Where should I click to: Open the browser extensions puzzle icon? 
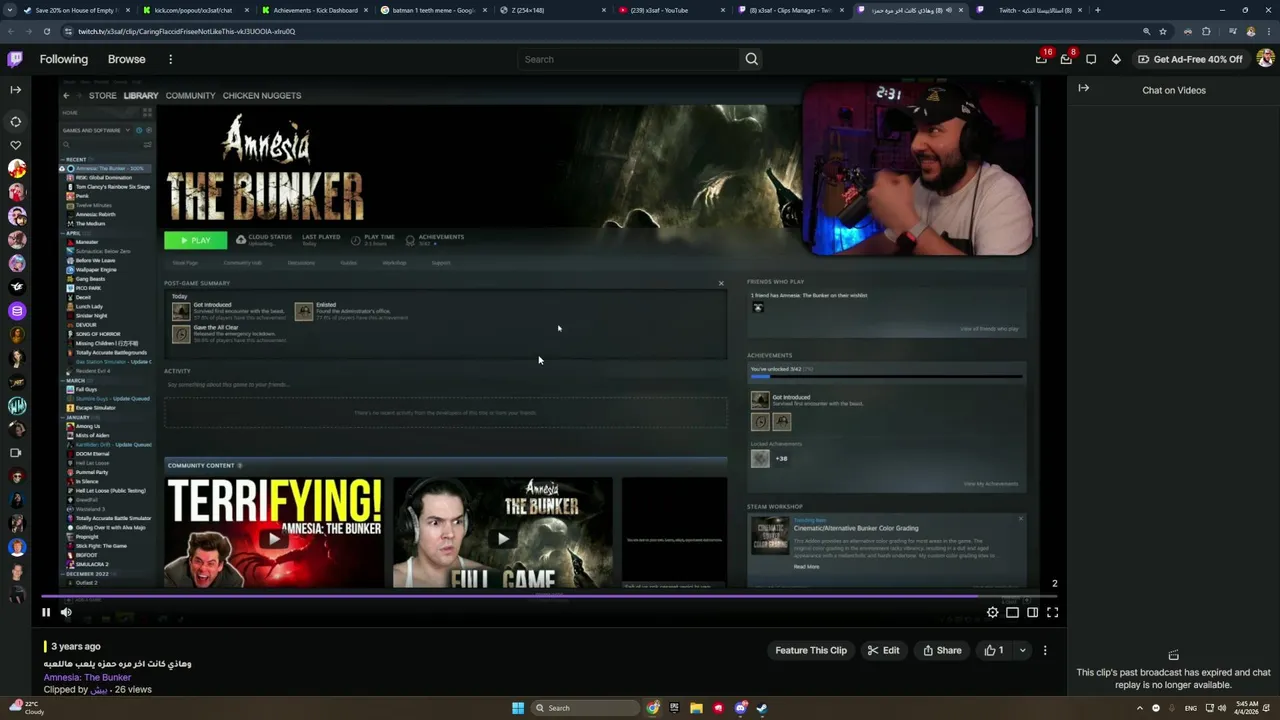click(1206, 31)
